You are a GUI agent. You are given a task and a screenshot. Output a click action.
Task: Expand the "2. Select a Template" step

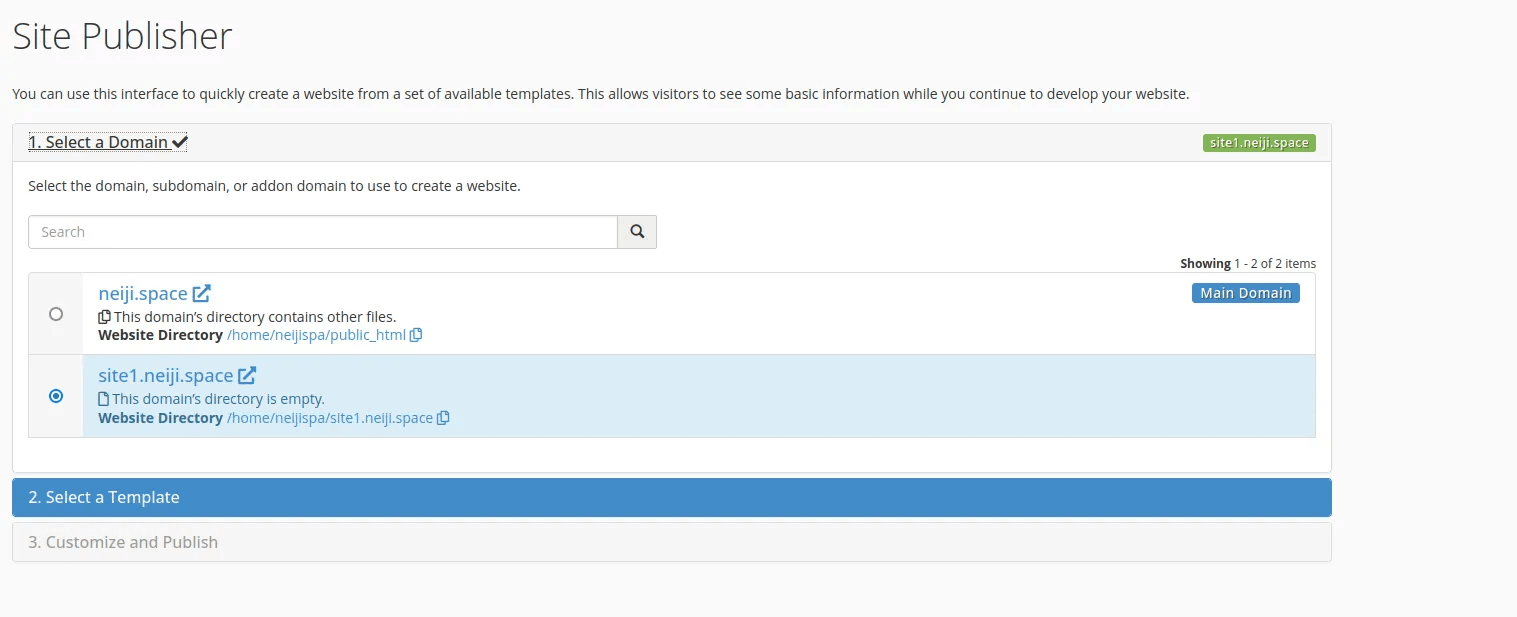click(x=672, y=497)
